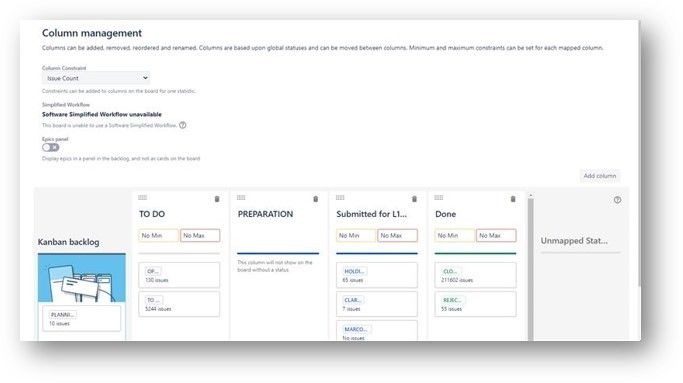Select the CLO... status card in Done
The width and height of the screenshot is (683, 383).
coord(475,275)
